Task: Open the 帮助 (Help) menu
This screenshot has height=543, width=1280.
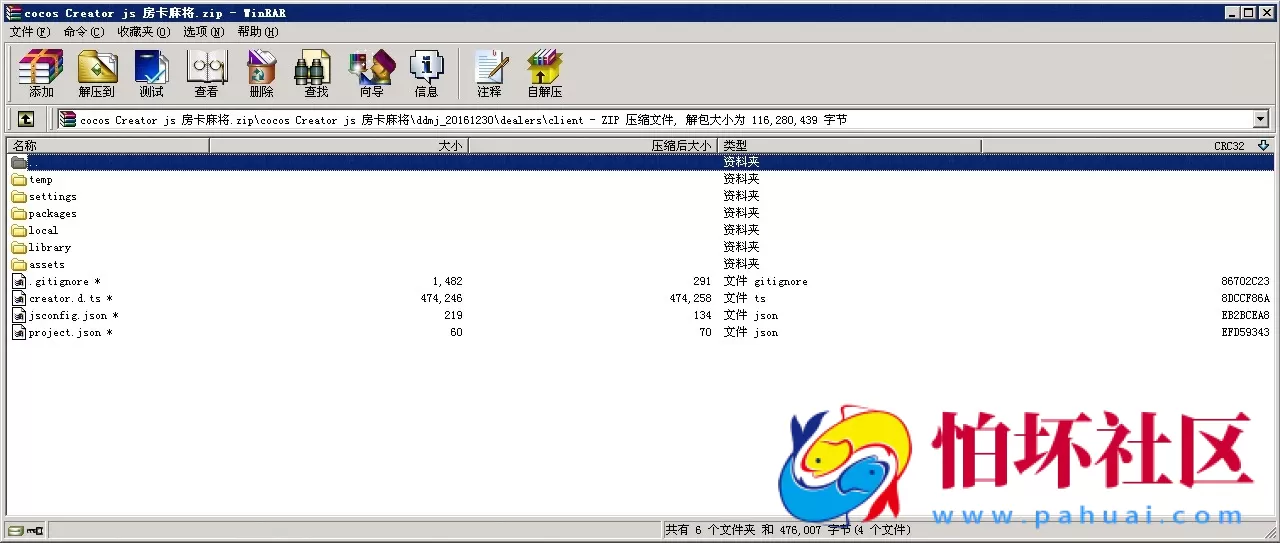Action: click(257, 32)
